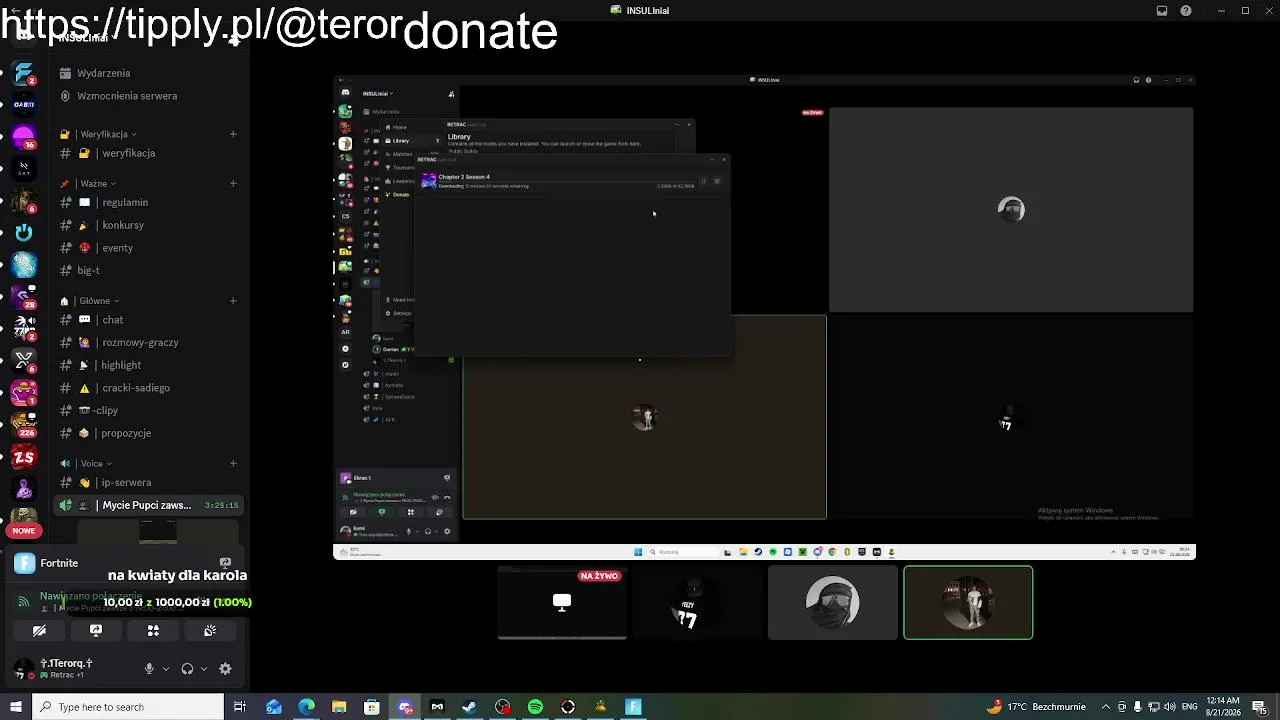Screen dimensions: 1280x720
Task: Switch to the chat channel
Action: [x=150, y=320]
